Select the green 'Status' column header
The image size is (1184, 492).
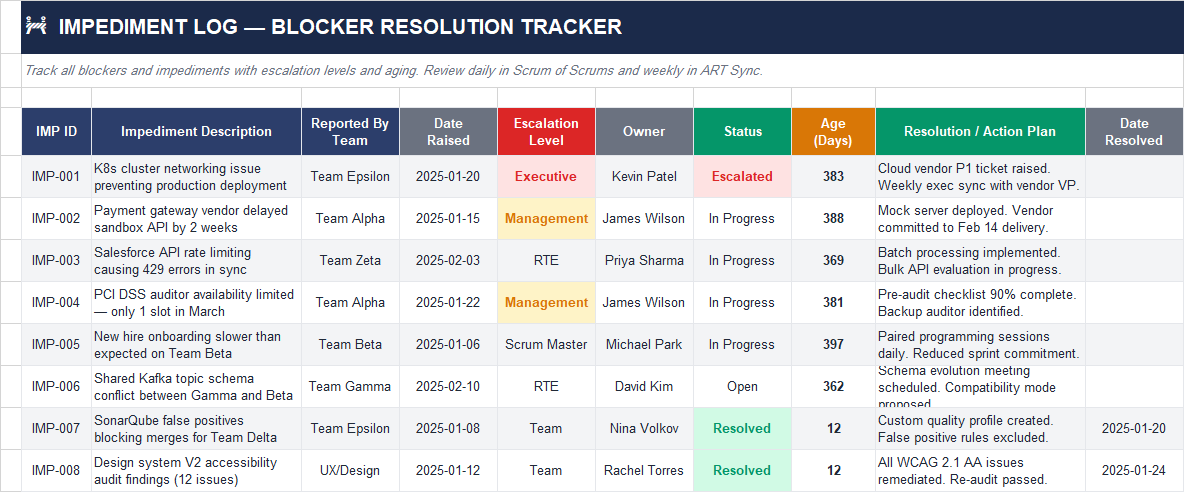coord(742,131)
